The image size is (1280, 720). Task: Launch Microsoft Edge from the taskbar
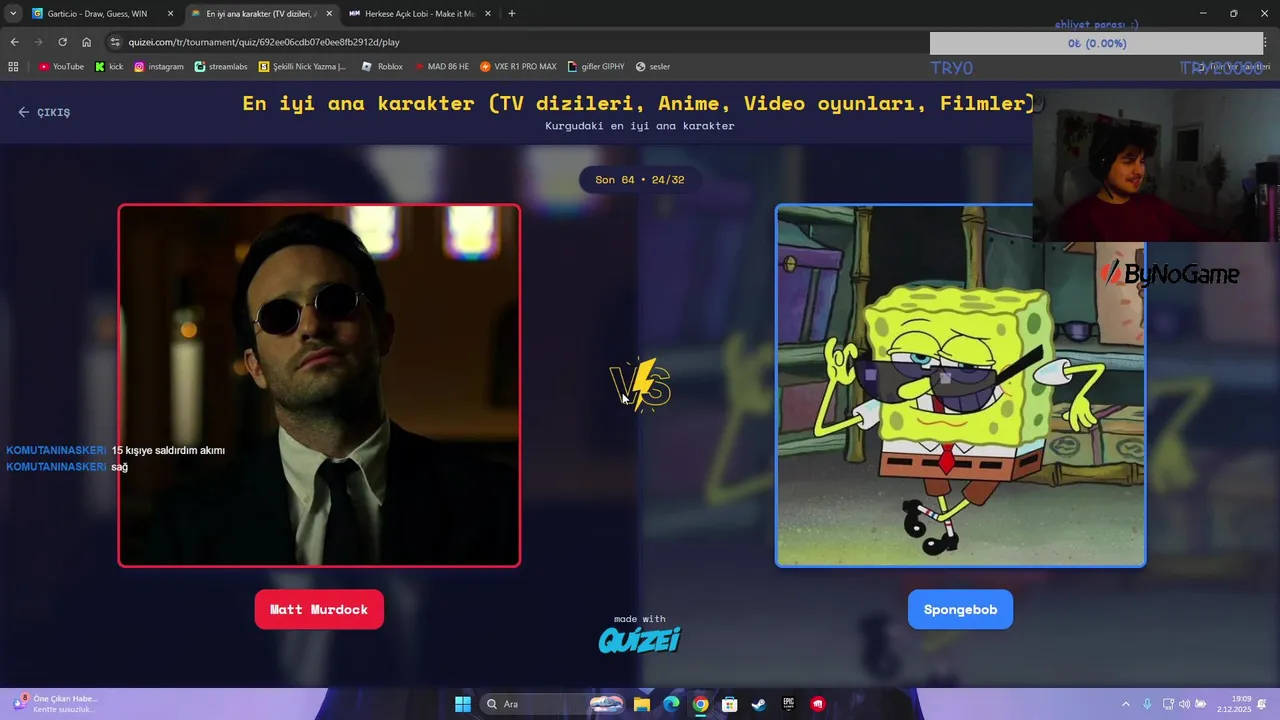671,704
